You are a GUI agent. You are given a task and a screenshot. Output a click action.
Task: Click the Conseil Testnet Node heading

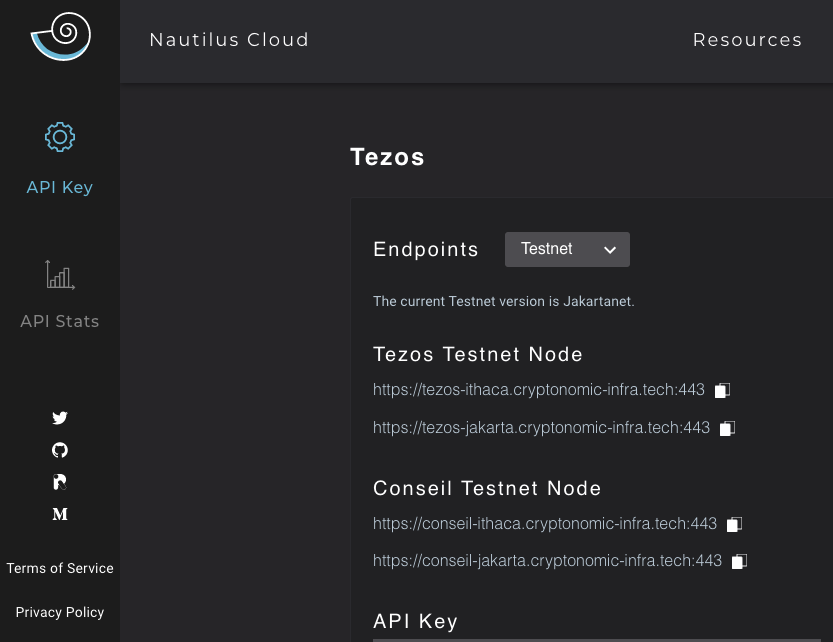click(487, 488)
